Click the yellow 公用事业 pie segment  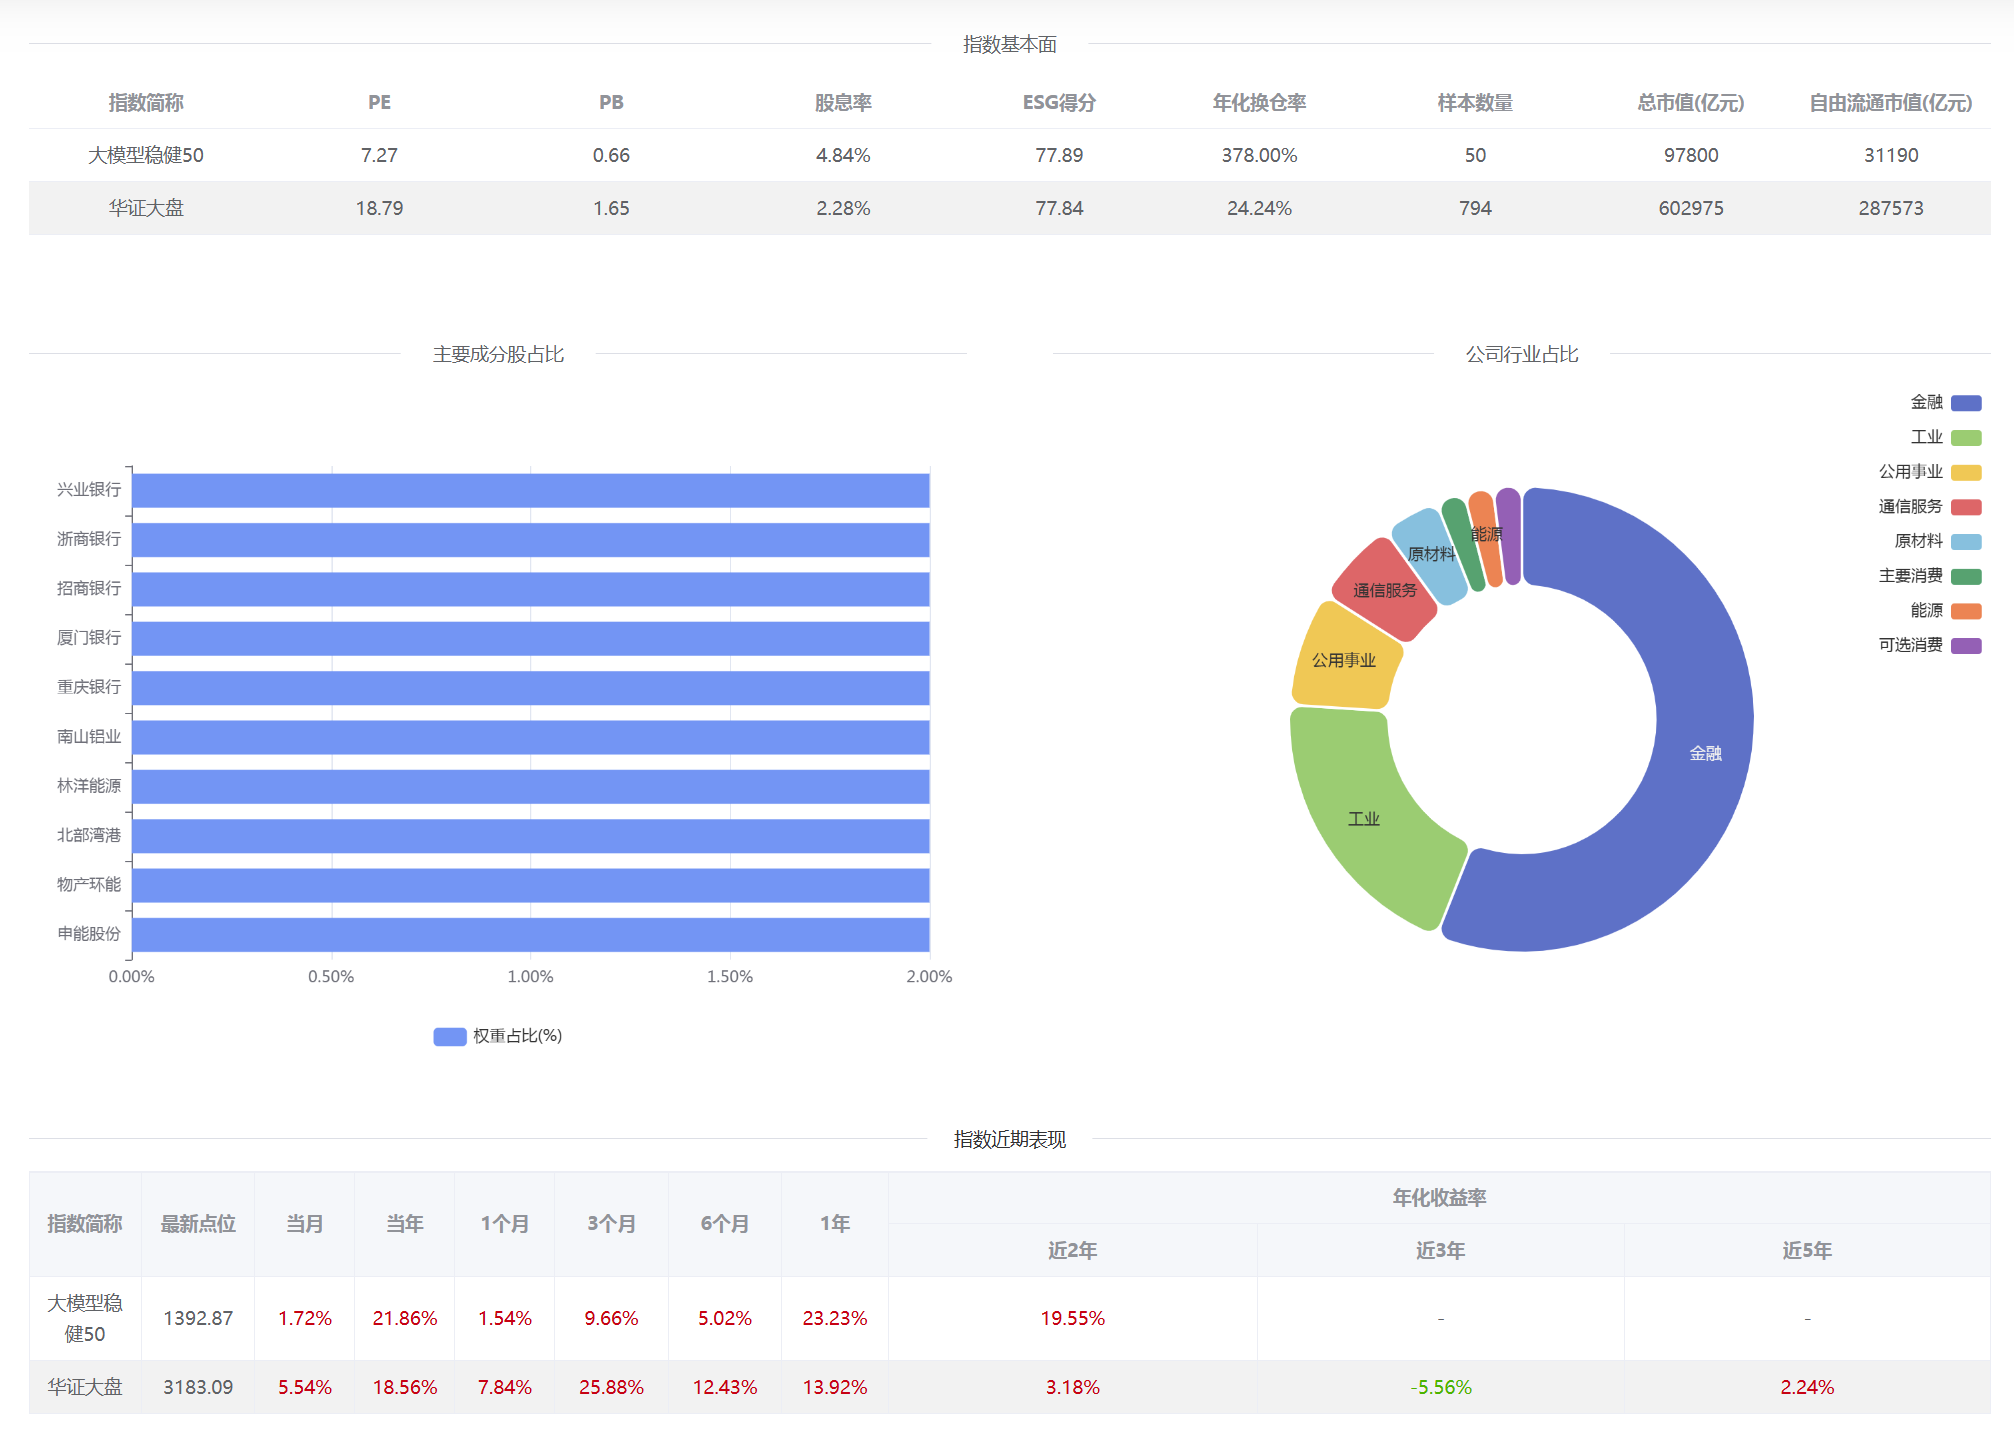click(x=1343, y=660)
